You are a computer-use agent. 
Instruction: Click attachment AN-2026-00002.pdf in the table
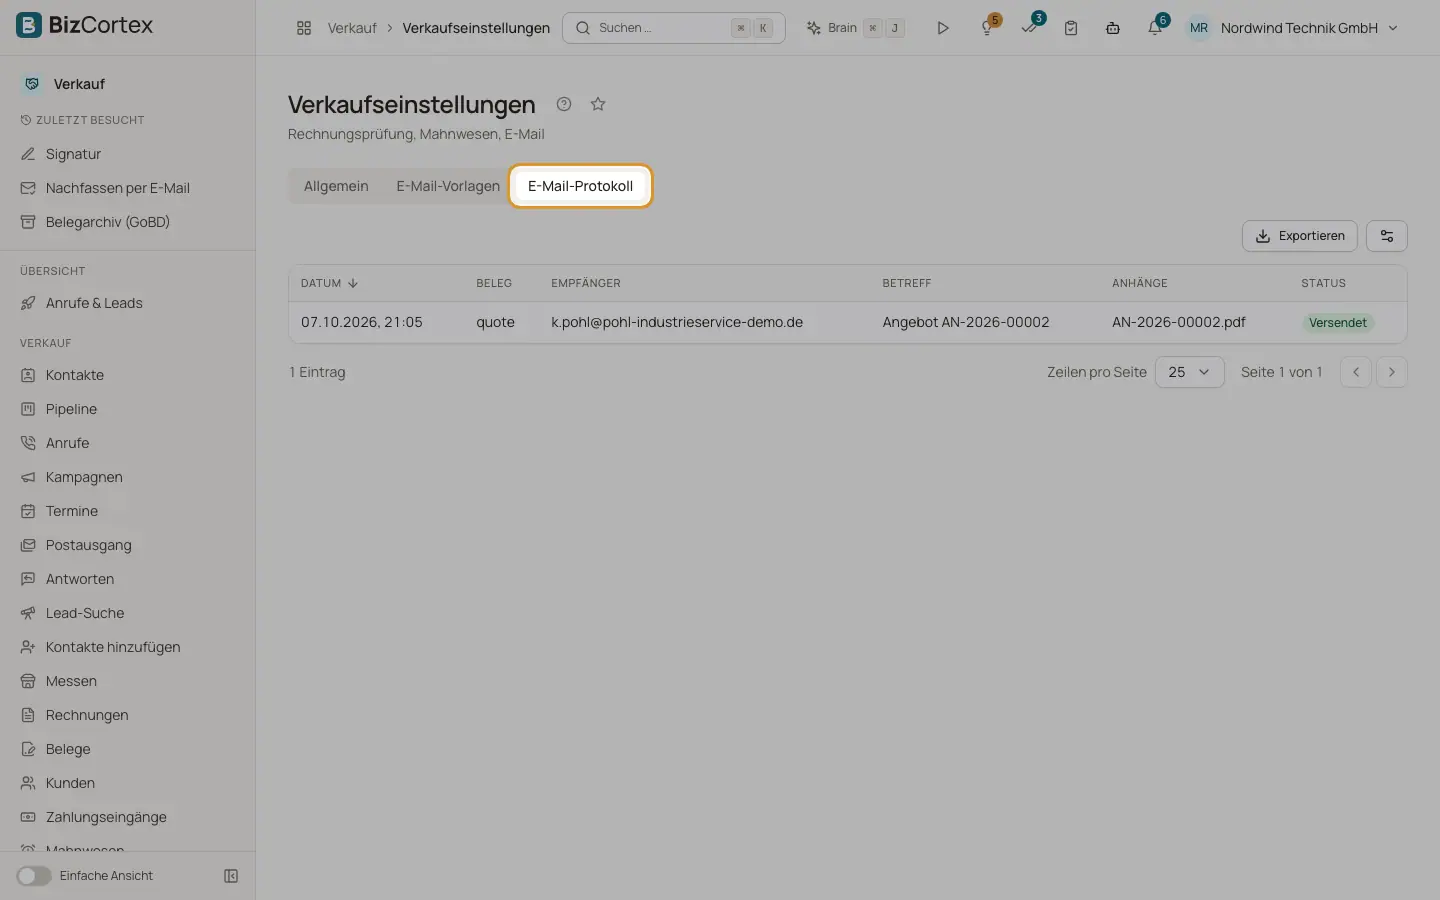pos(1179,322)
